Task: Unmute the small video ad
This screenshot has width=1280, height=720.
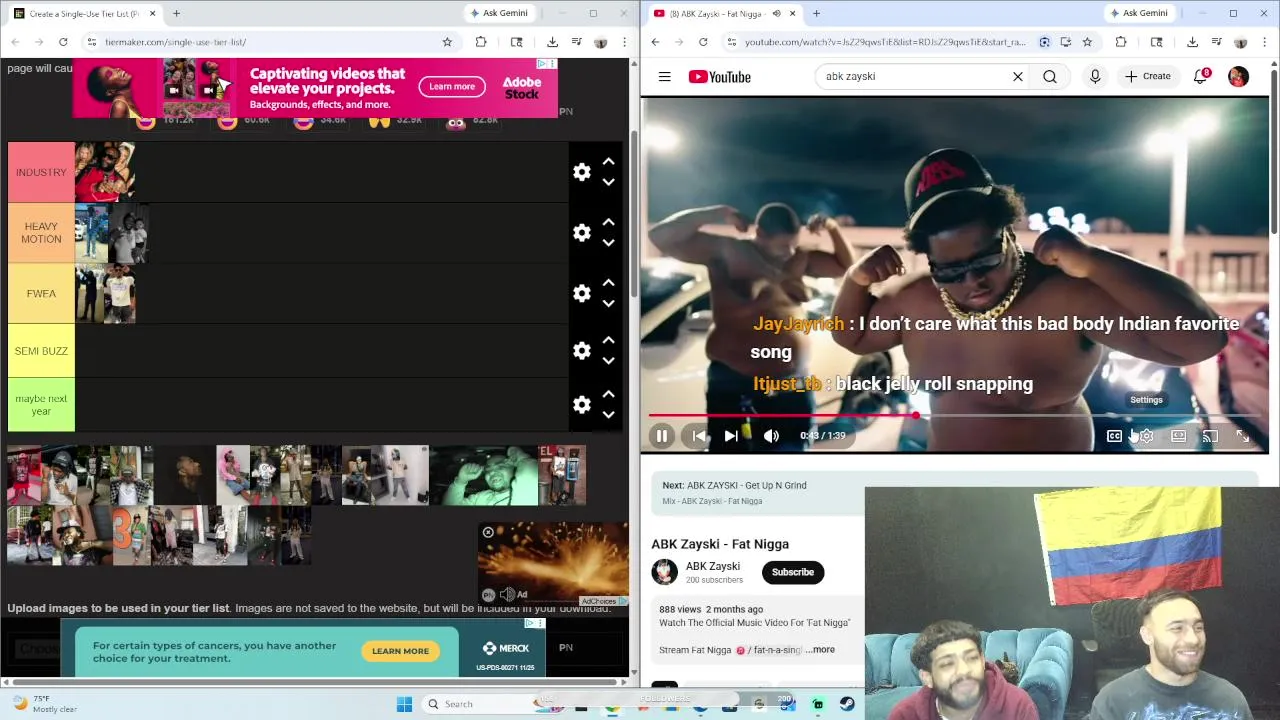Action: click(507, 594)
